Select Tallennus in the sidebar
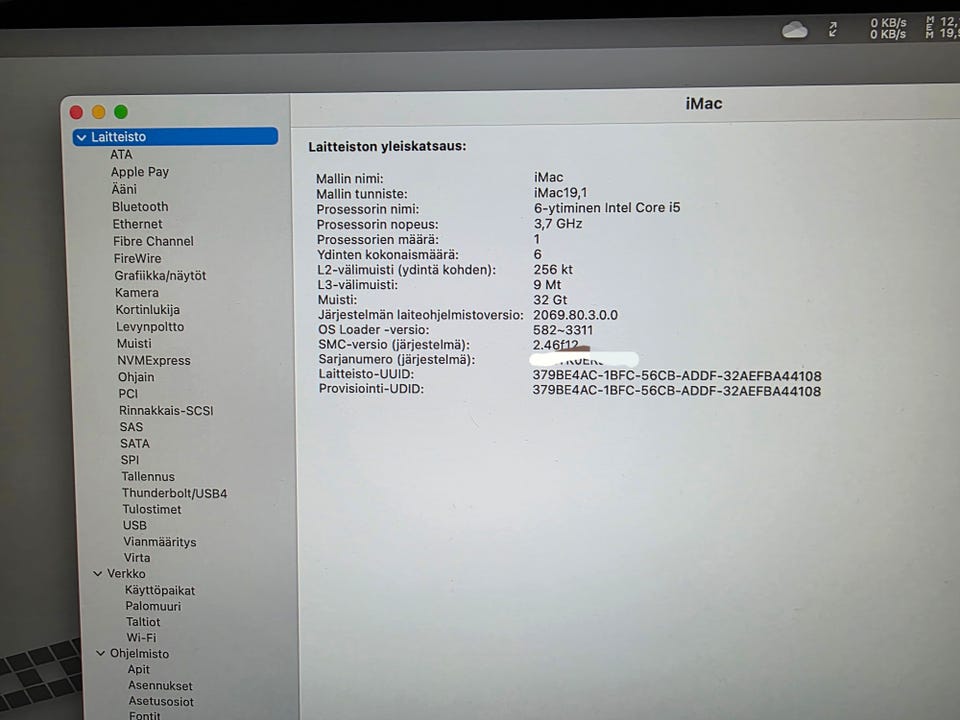This screenshot has height=720, width=960. [148, 476]
